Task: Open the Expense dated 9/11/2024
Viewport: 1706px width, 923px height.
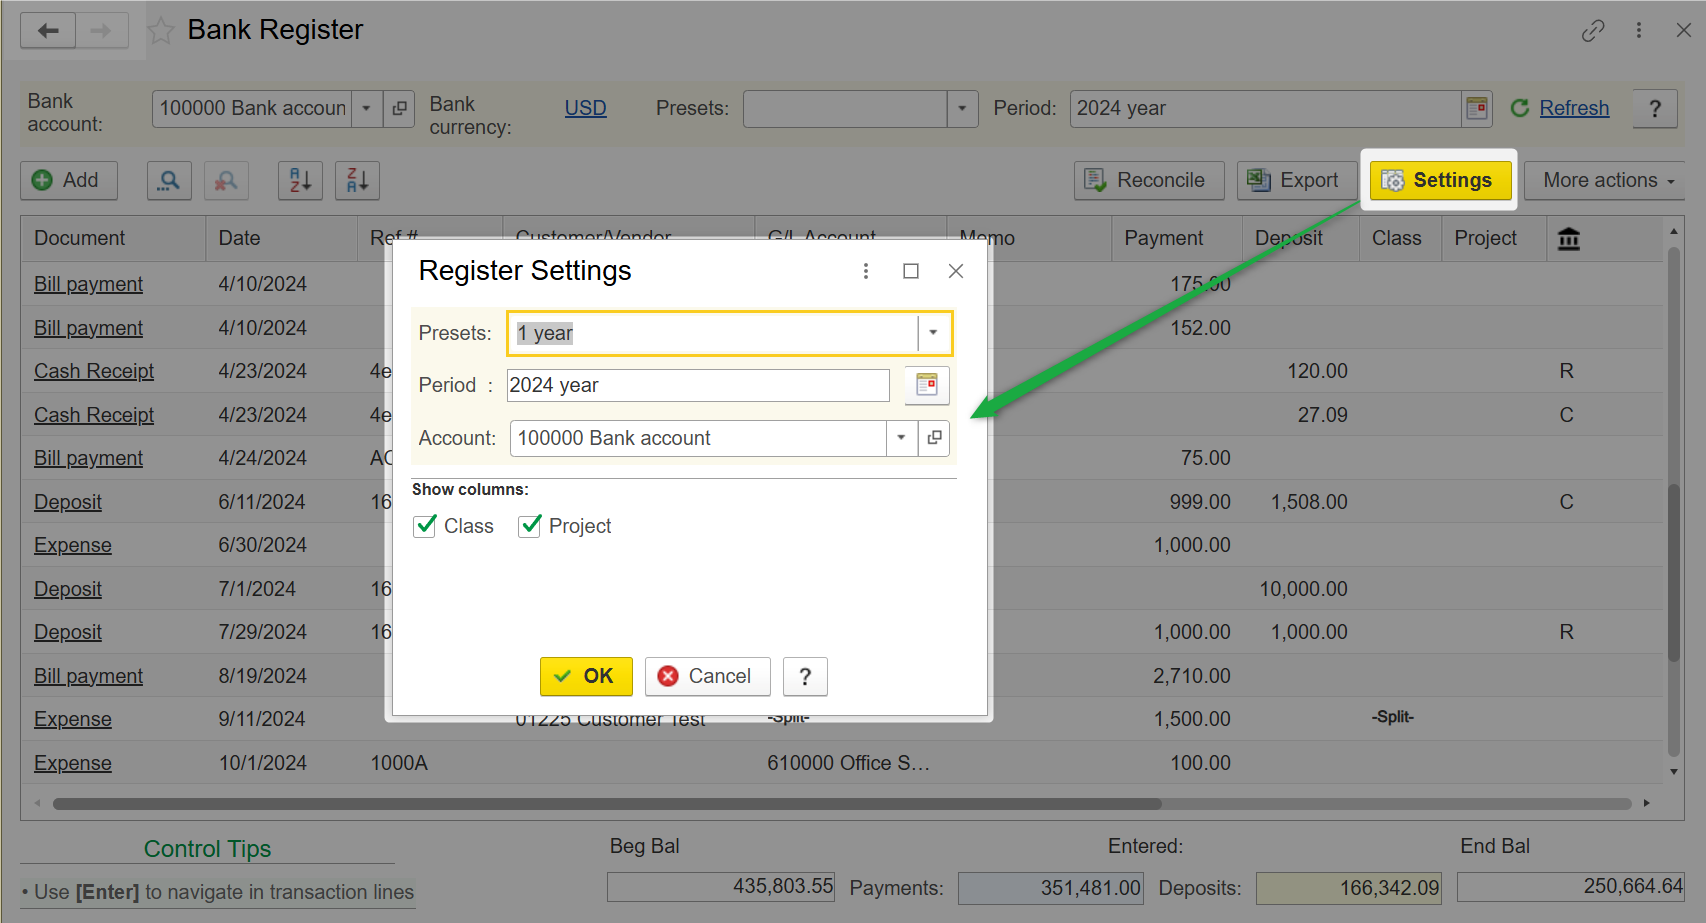Action: [x=73, y=719]
